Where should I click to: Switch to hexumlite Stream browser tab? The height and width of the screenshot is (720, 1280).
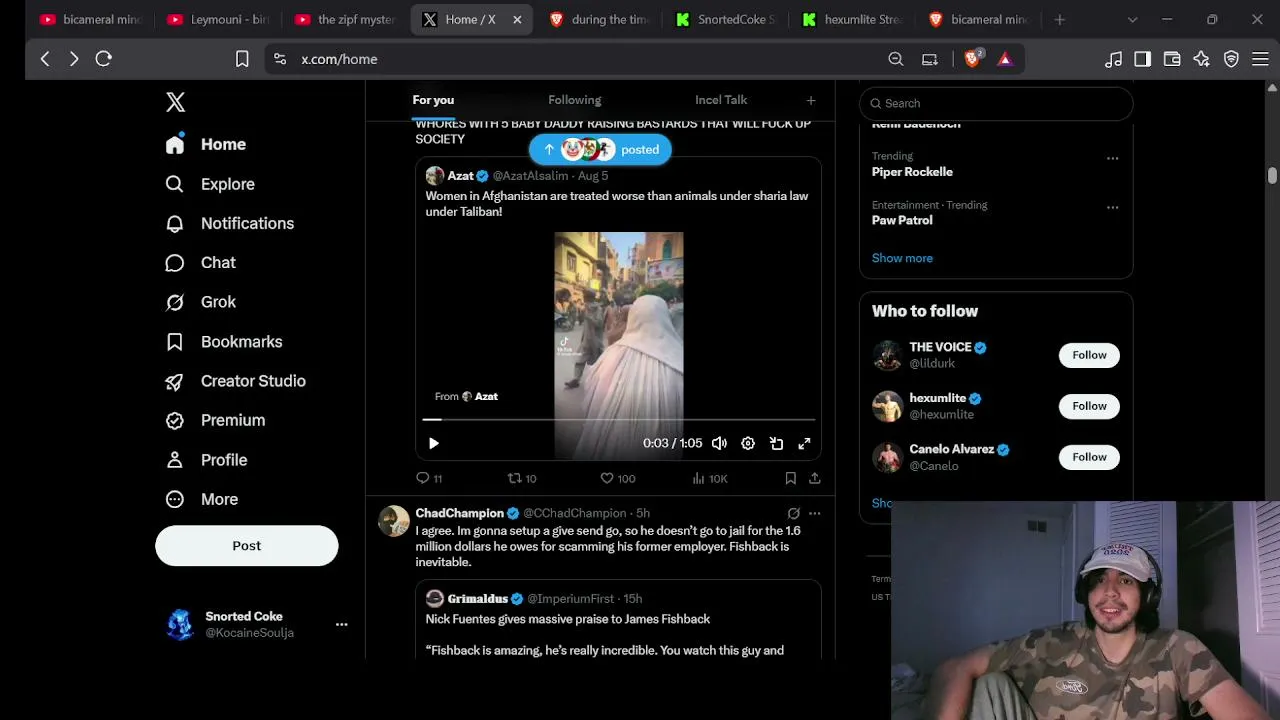pos(852,20)
